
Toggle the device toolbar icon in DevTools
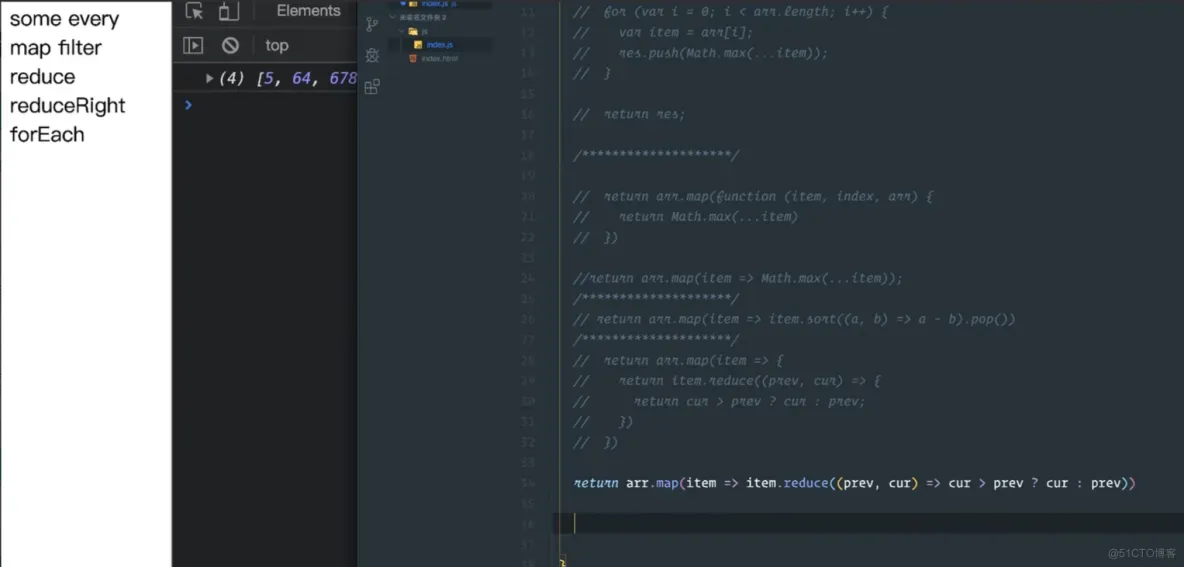coord(228,11)
